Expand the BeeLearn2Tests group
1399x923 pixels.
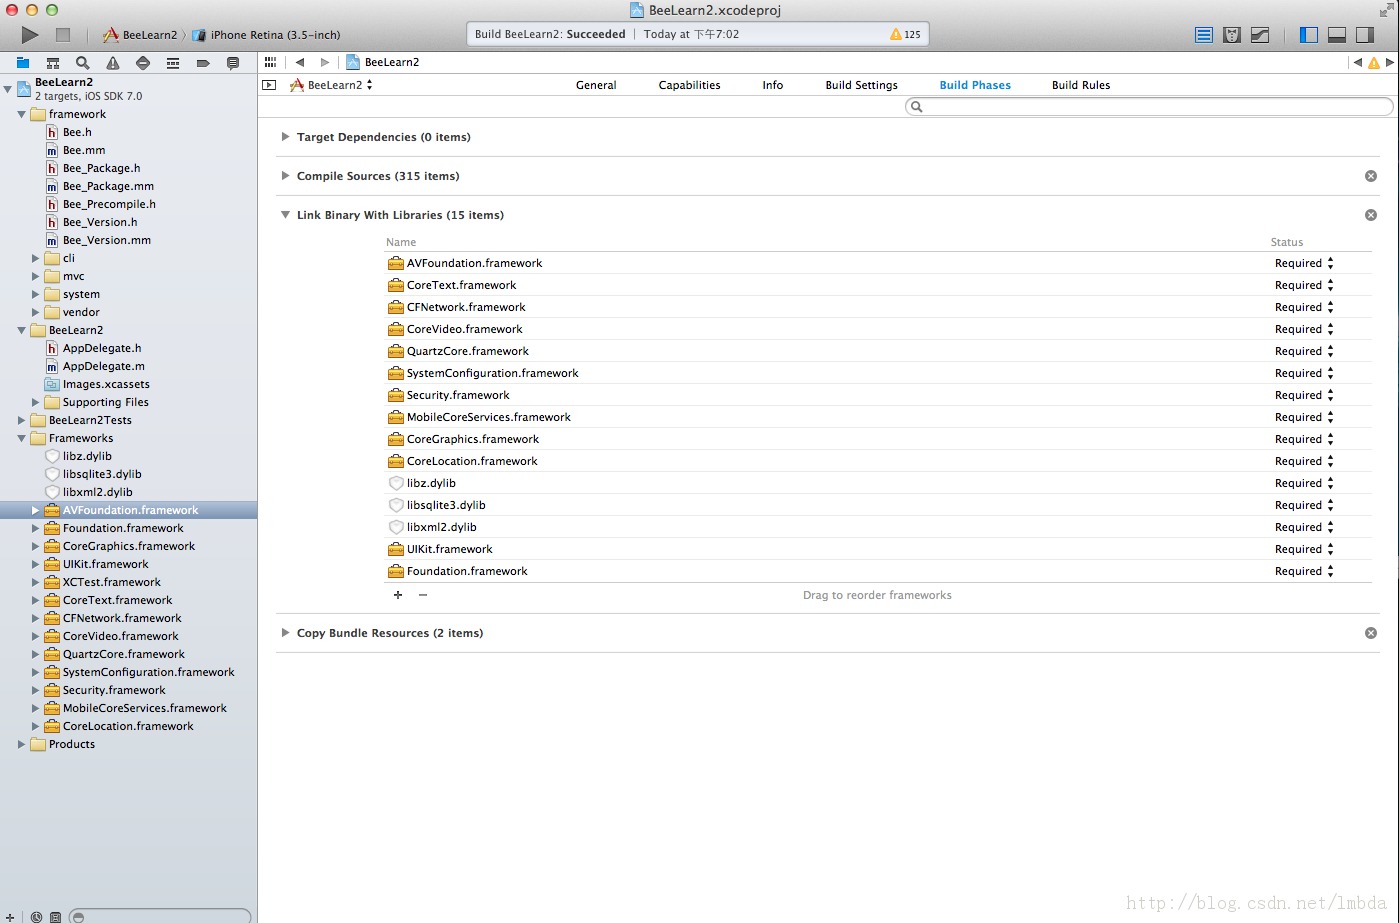(21, 420)
